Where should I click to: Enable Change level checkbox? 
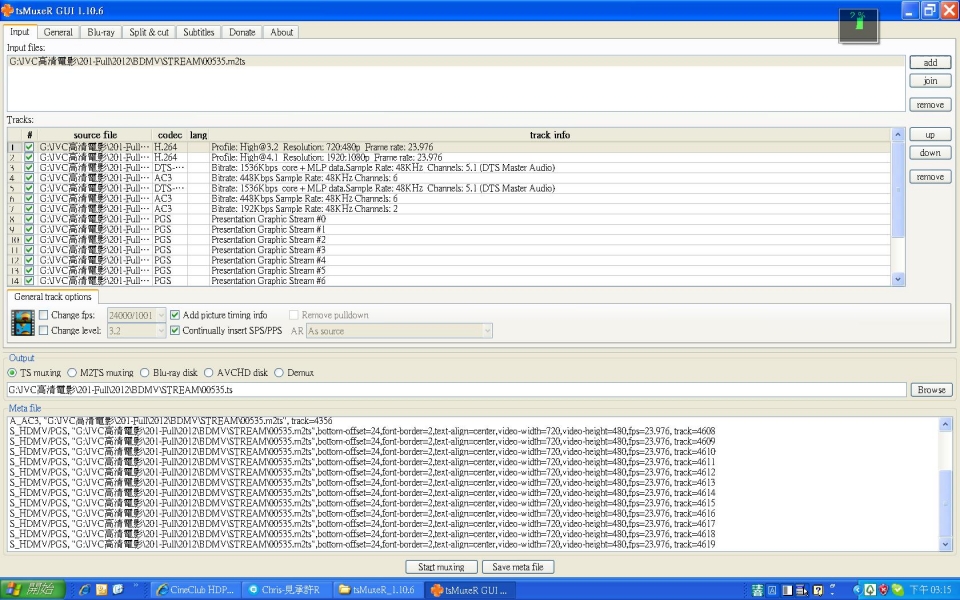43,331
